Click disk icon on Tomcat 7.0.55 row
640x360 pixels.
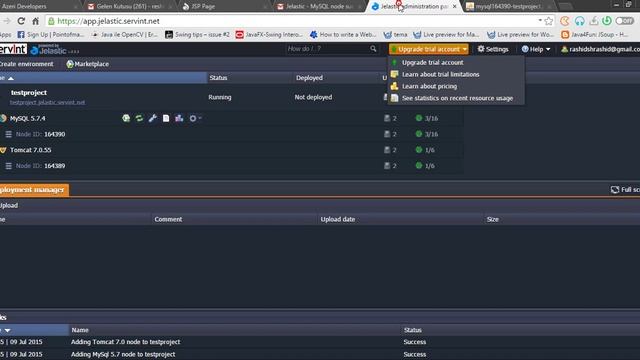(x=387, y=150)
